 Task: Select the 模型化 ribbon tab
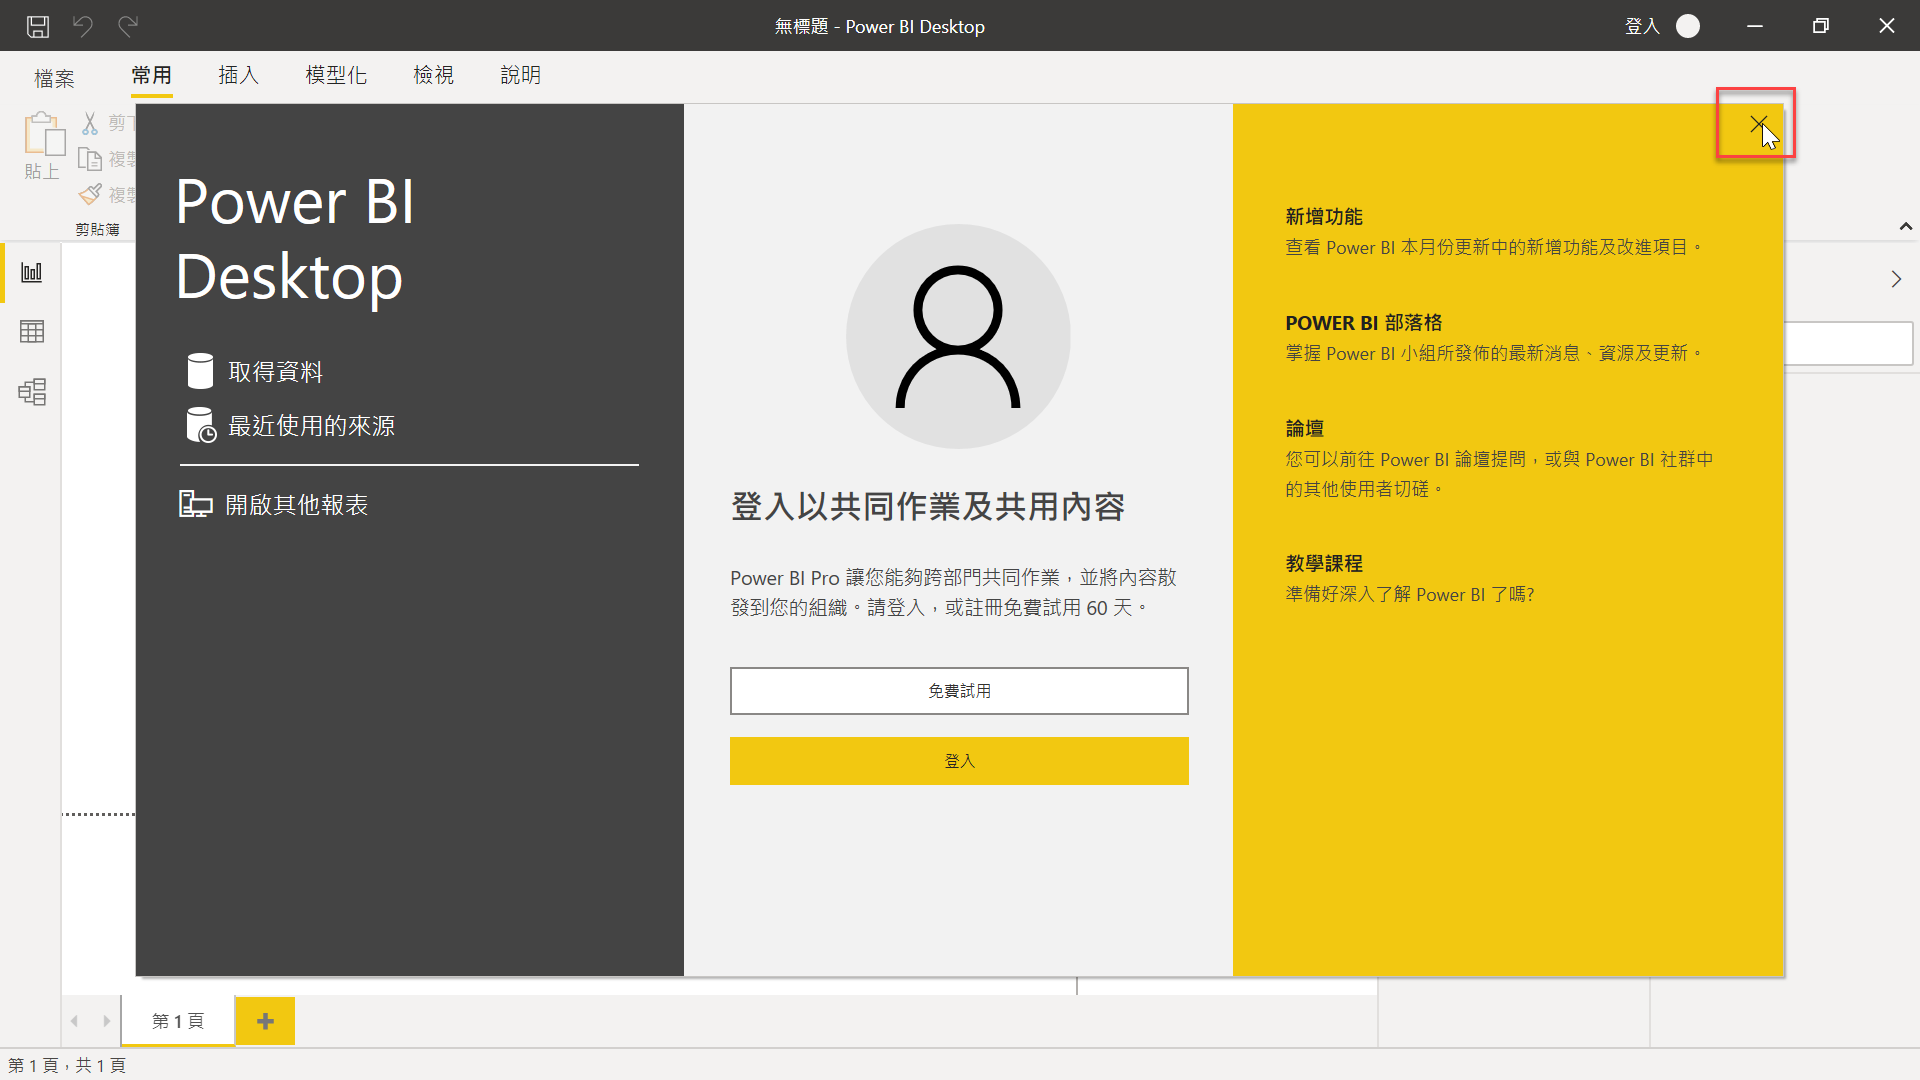point(336,75)
